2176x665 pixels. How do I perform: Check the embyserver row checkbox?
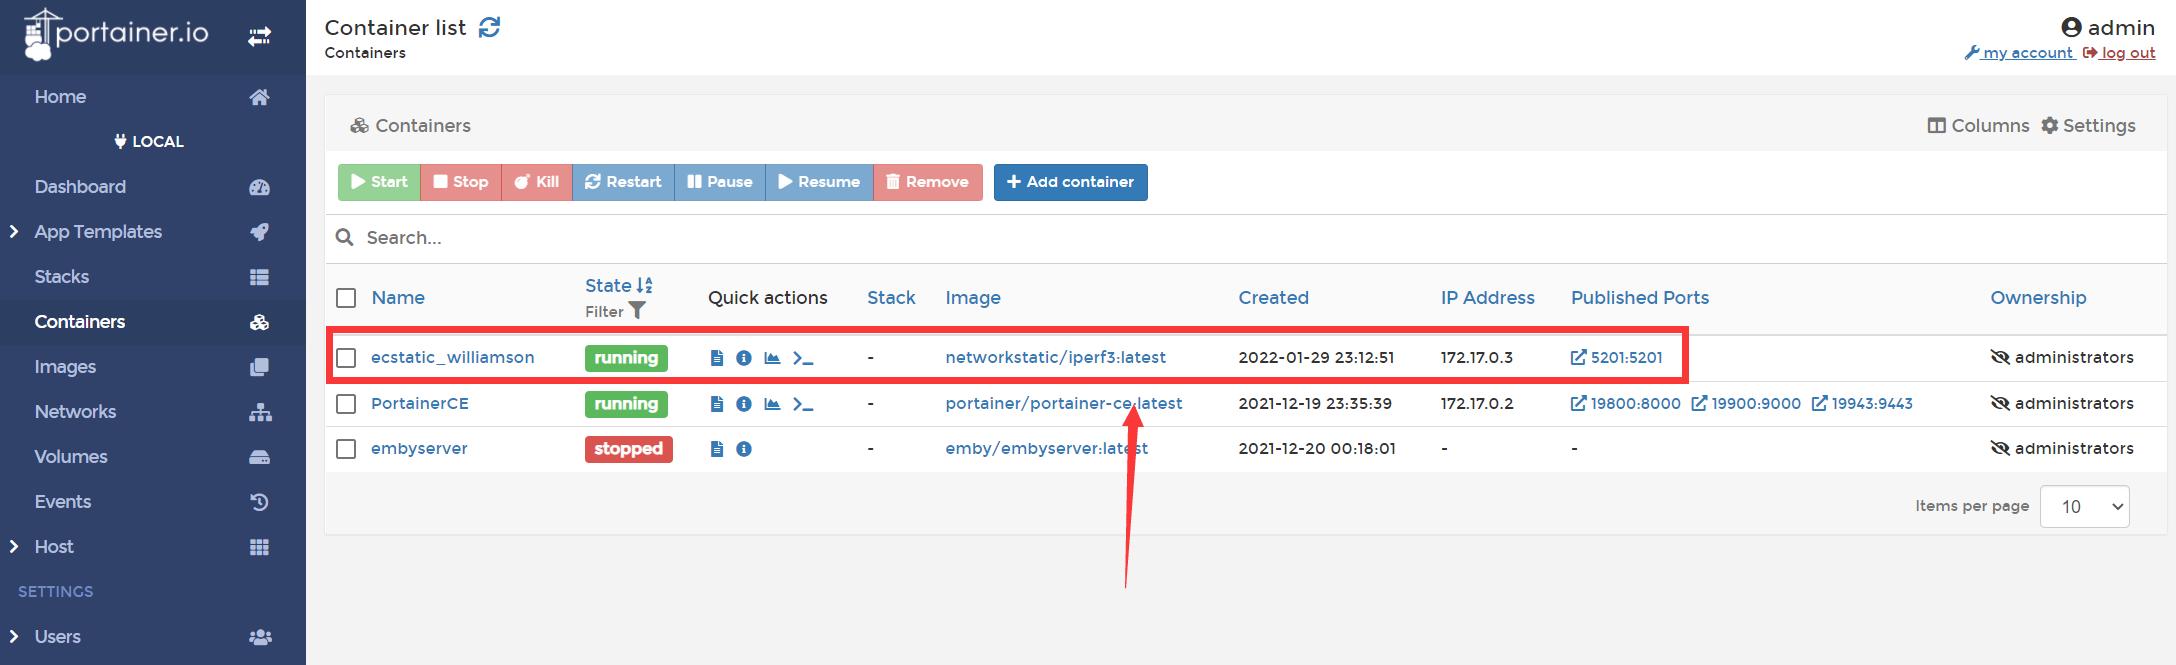click(346, 449)
